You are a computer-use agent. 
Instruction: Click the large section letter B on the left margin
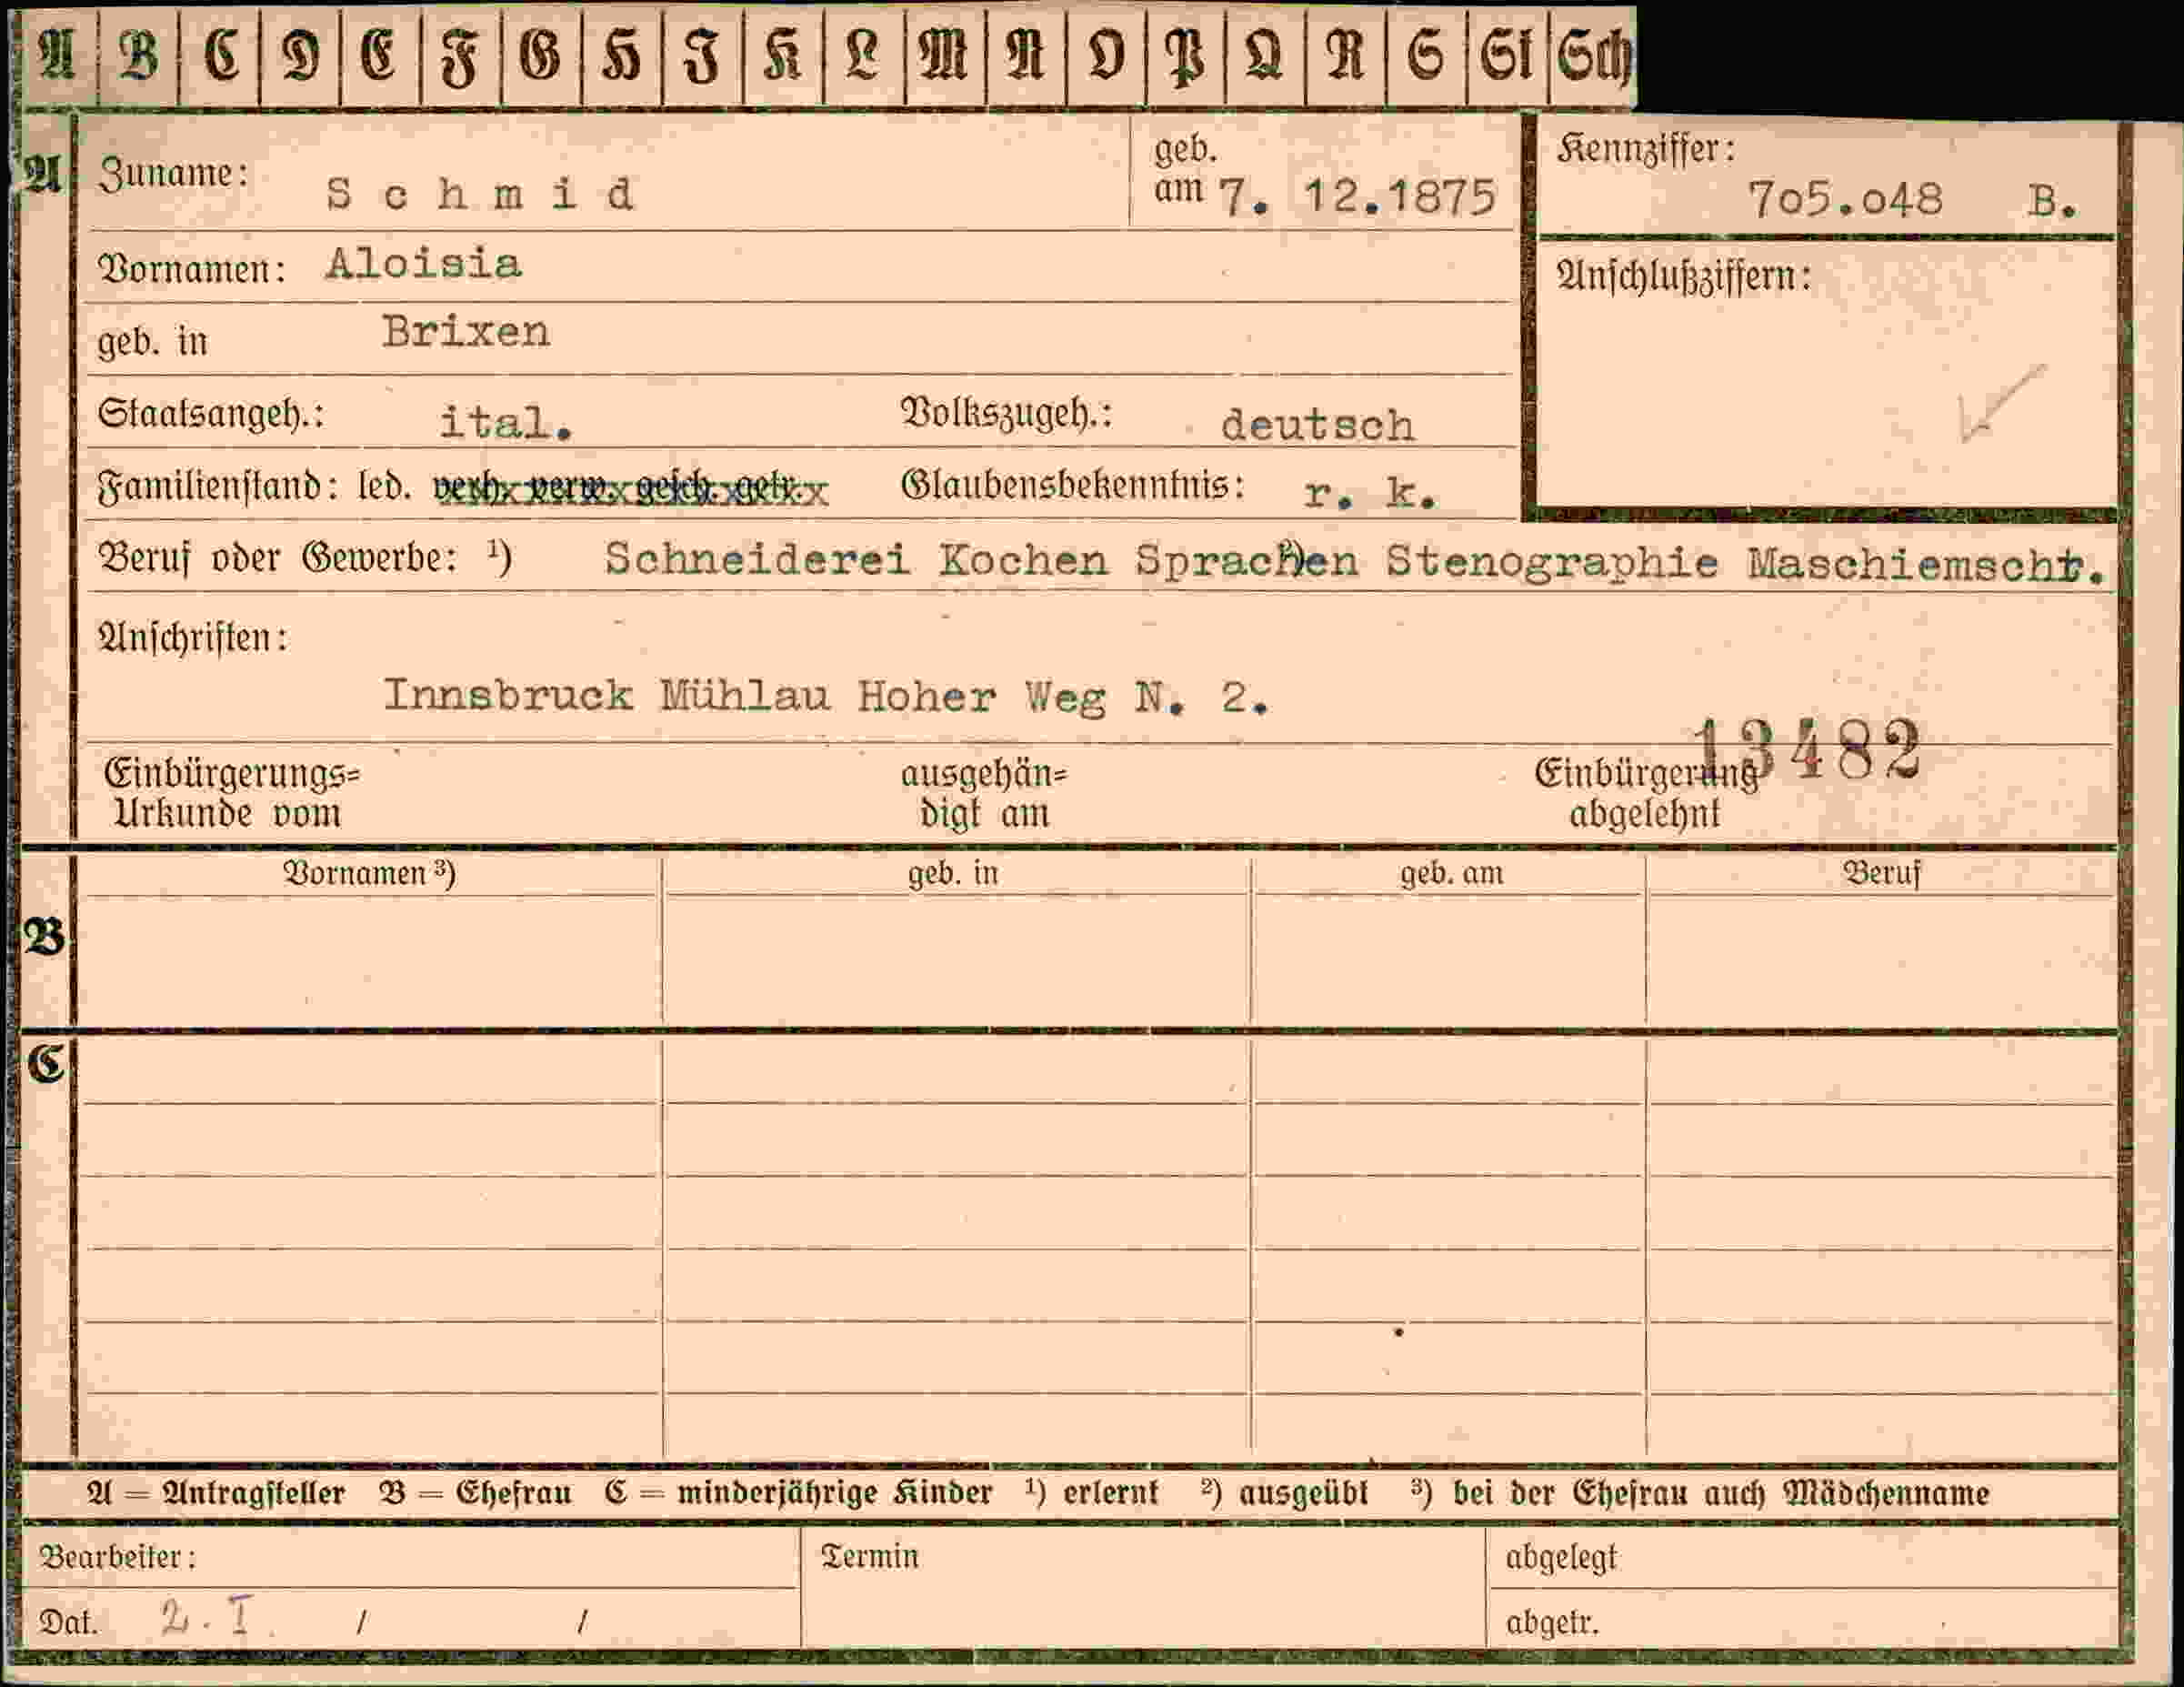tap(44, 938)
